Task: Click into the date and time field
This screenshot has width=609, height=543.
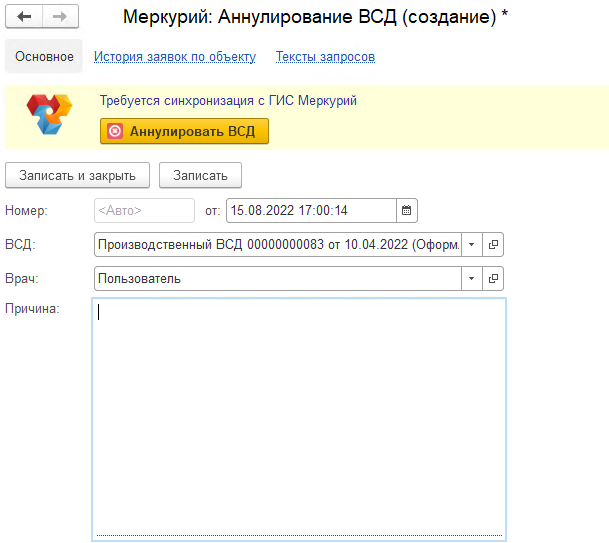Action: tap(310, 210)
